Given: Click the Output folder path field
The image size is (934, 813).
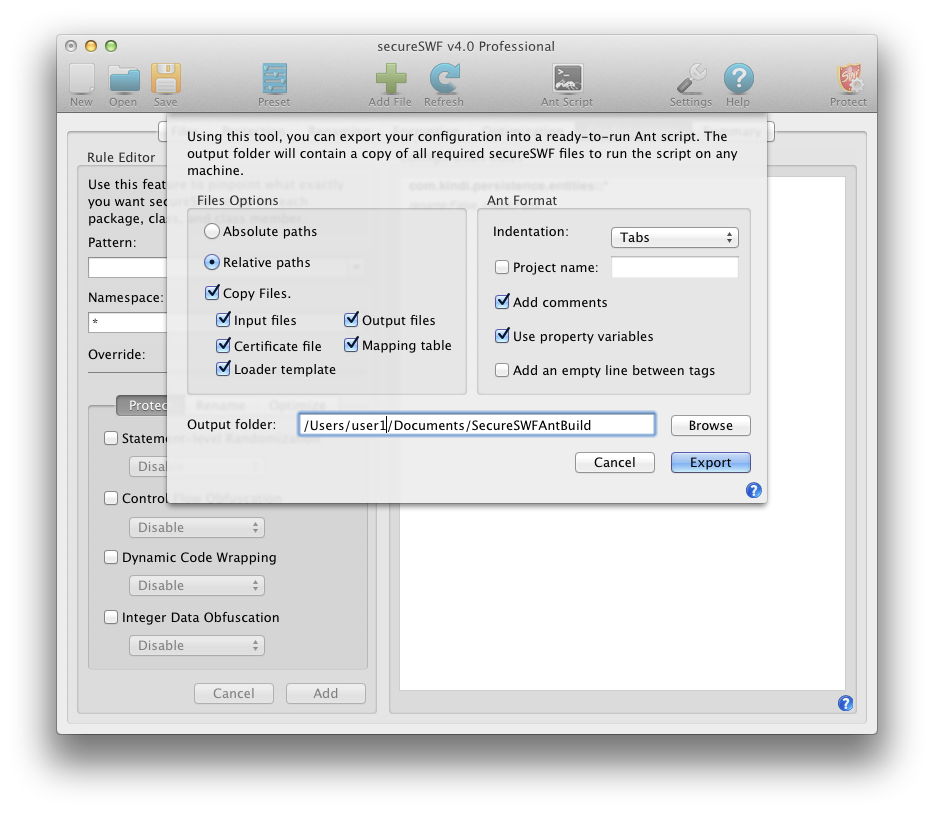Looking at the screenshot, I should pyautogui.click(x=476, y=425).
